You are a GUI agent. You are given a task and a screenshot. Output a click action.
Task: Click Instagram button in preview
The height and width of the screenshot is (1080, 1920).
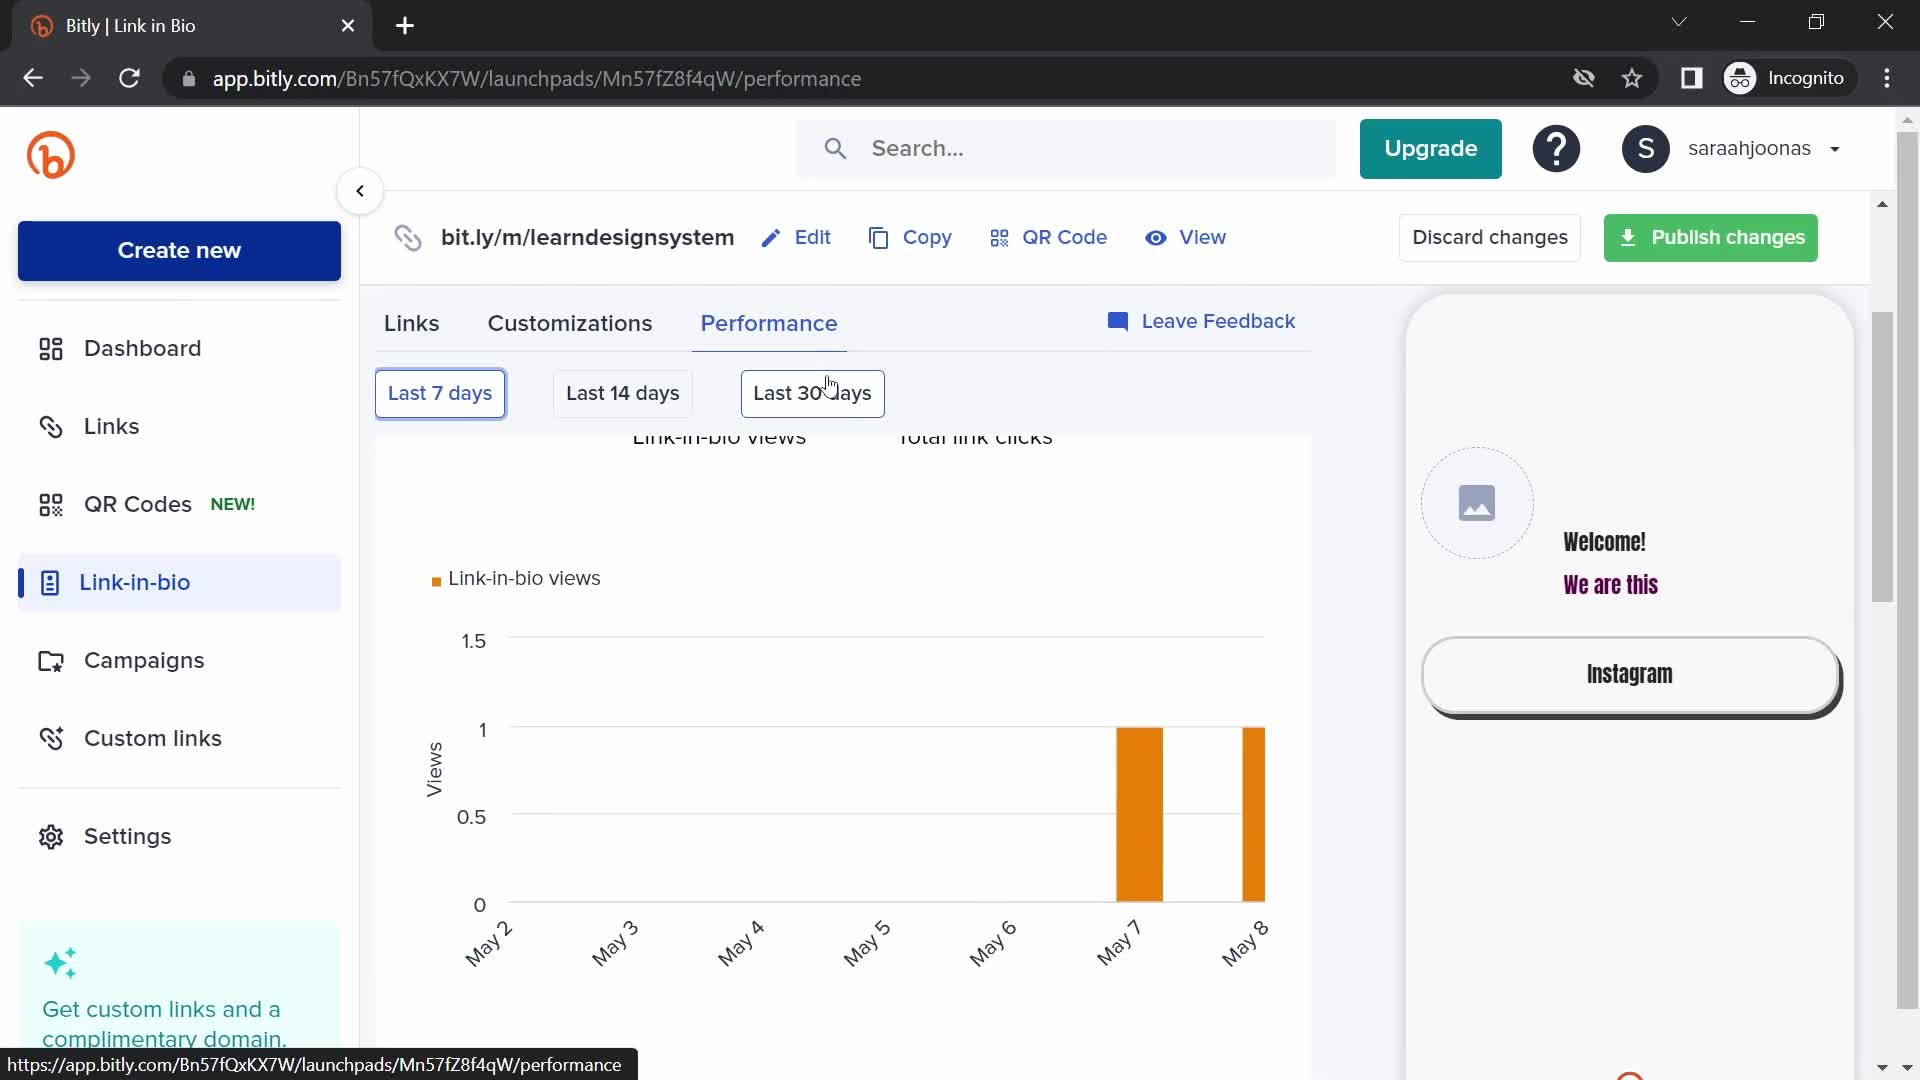click(1630, 675)
